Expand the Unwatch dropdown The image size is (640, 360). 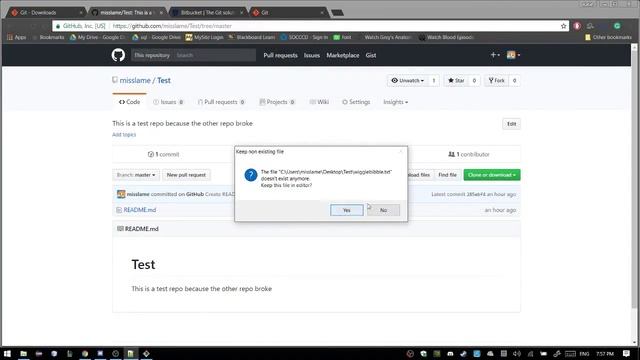[407, 80]
